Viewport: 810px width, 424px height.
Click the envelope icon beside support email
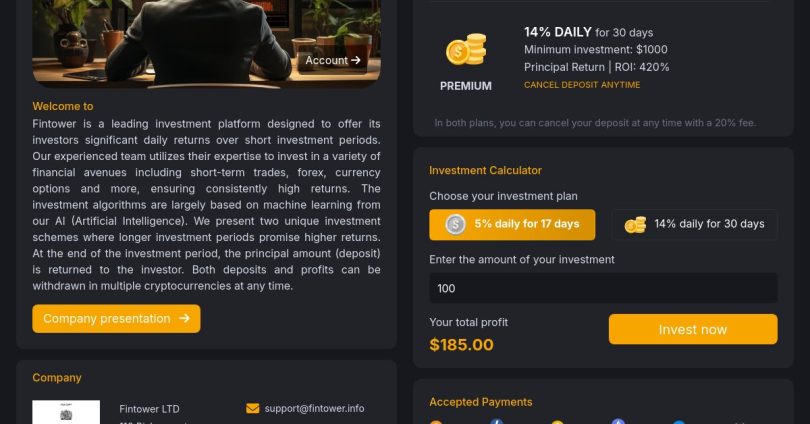252,408
